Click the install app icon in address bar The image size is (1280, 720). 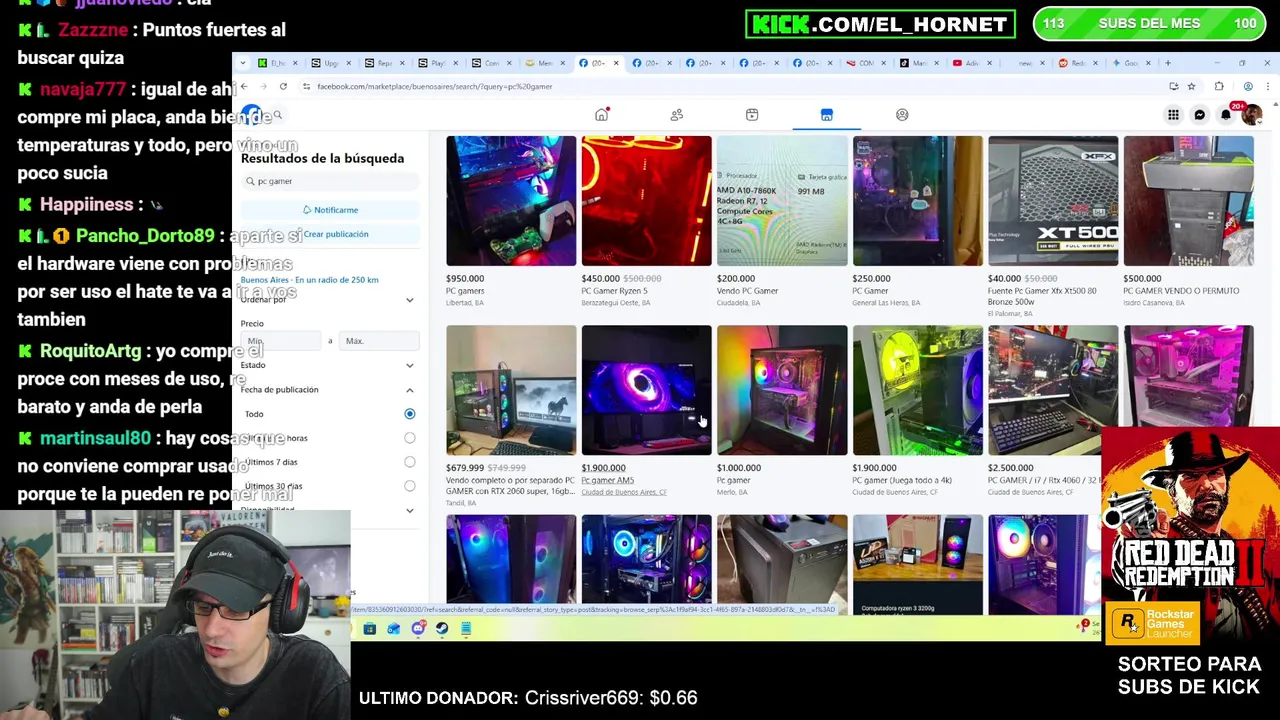tap(1173, 86)
